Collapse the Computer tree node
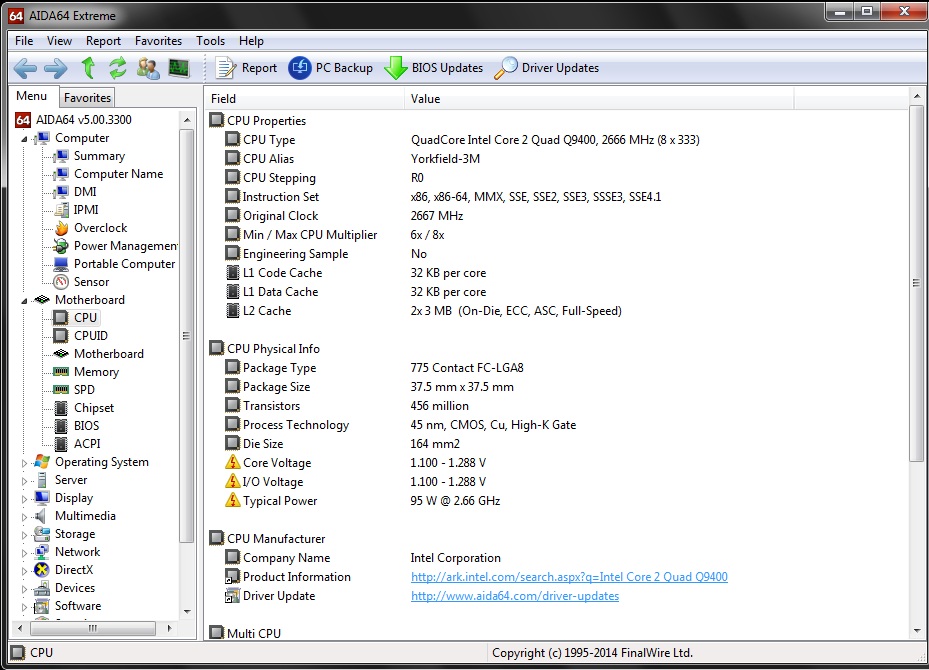The width and height of the screenshot is (929, 670). pyautogui.click(x=24, y=139)
